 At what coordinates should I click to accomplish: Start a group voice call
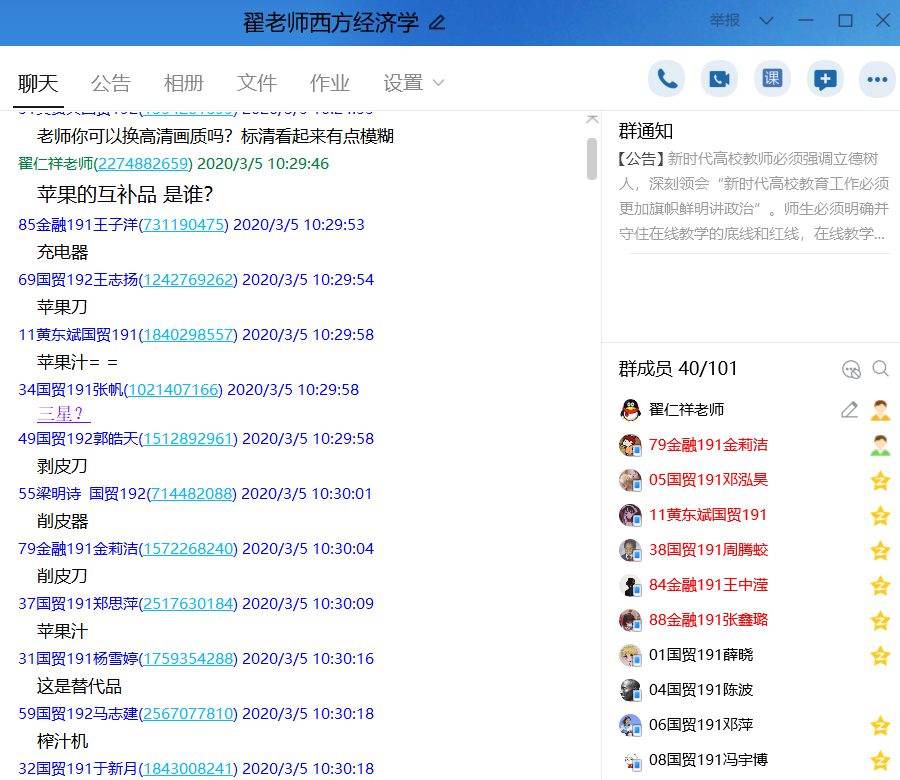point(666,80)
